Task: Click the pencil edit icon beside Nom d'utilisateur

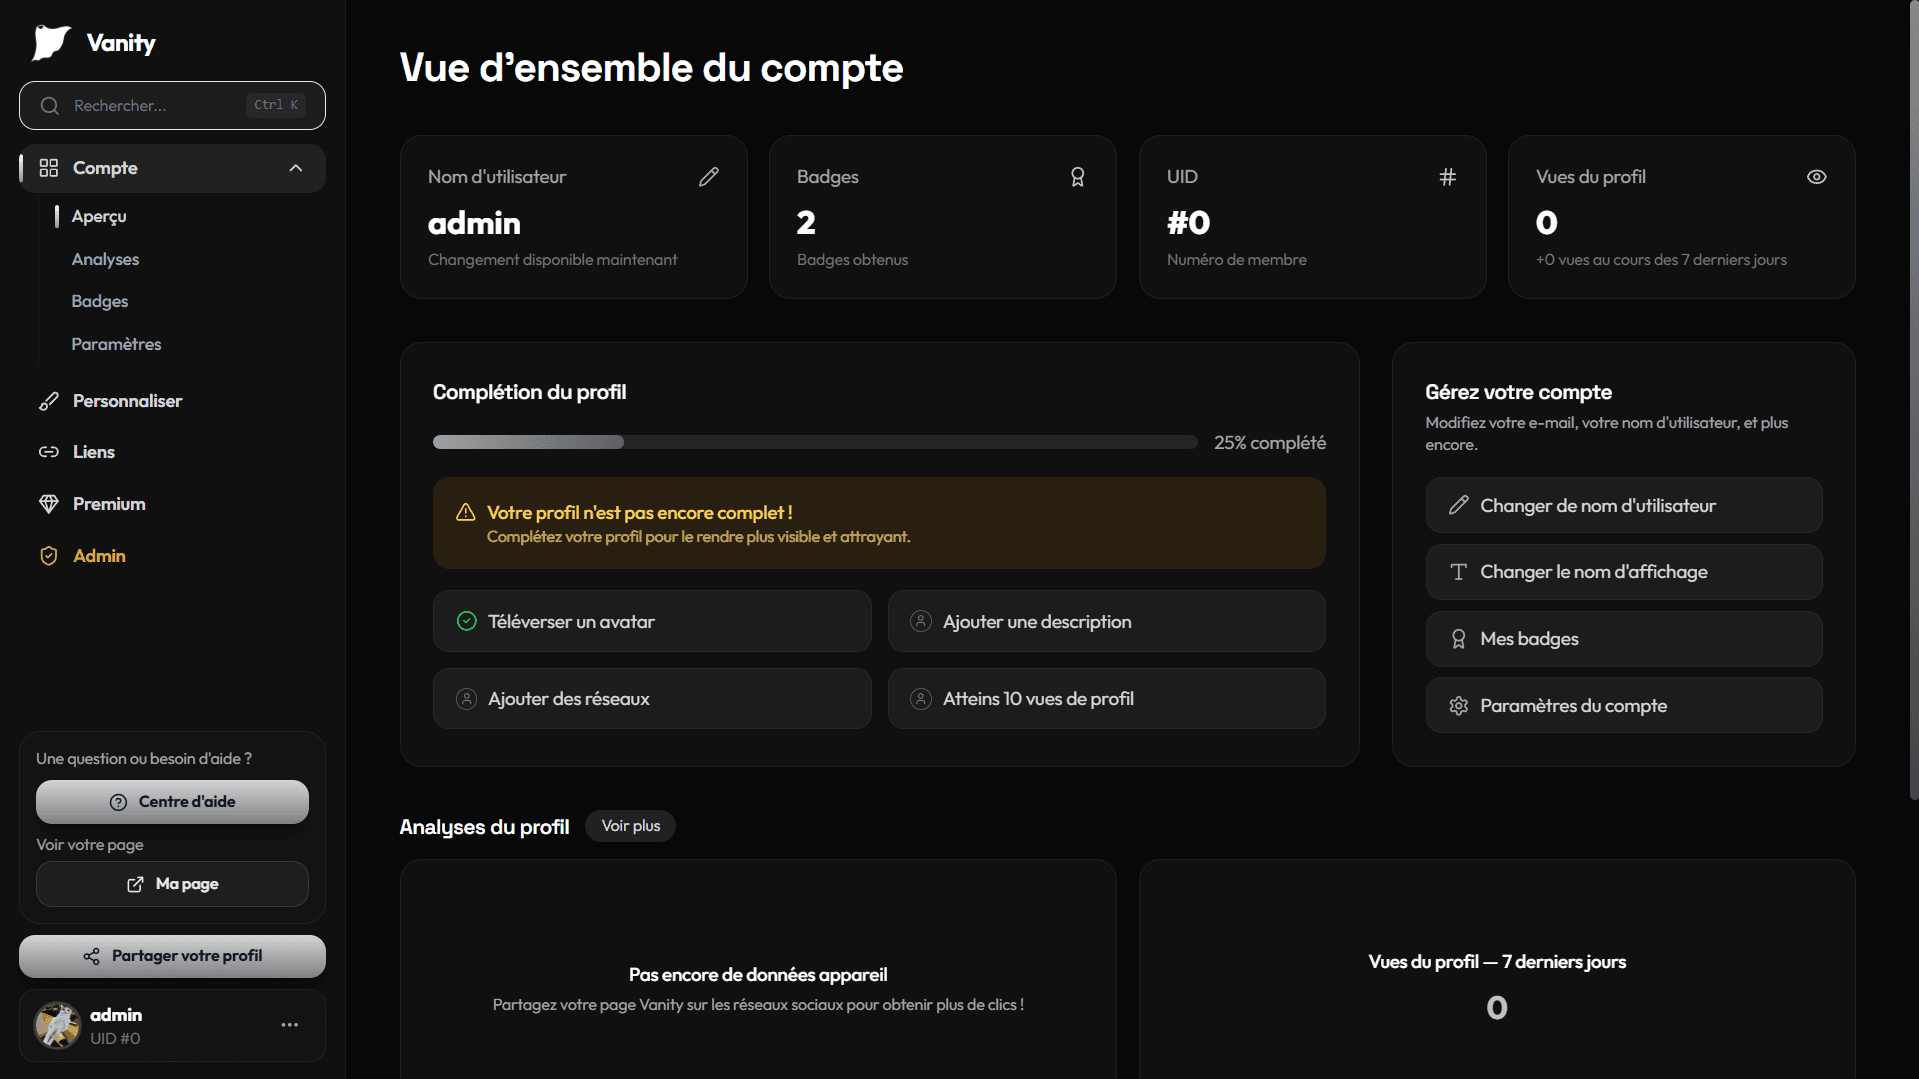Action: coord(708,177)
